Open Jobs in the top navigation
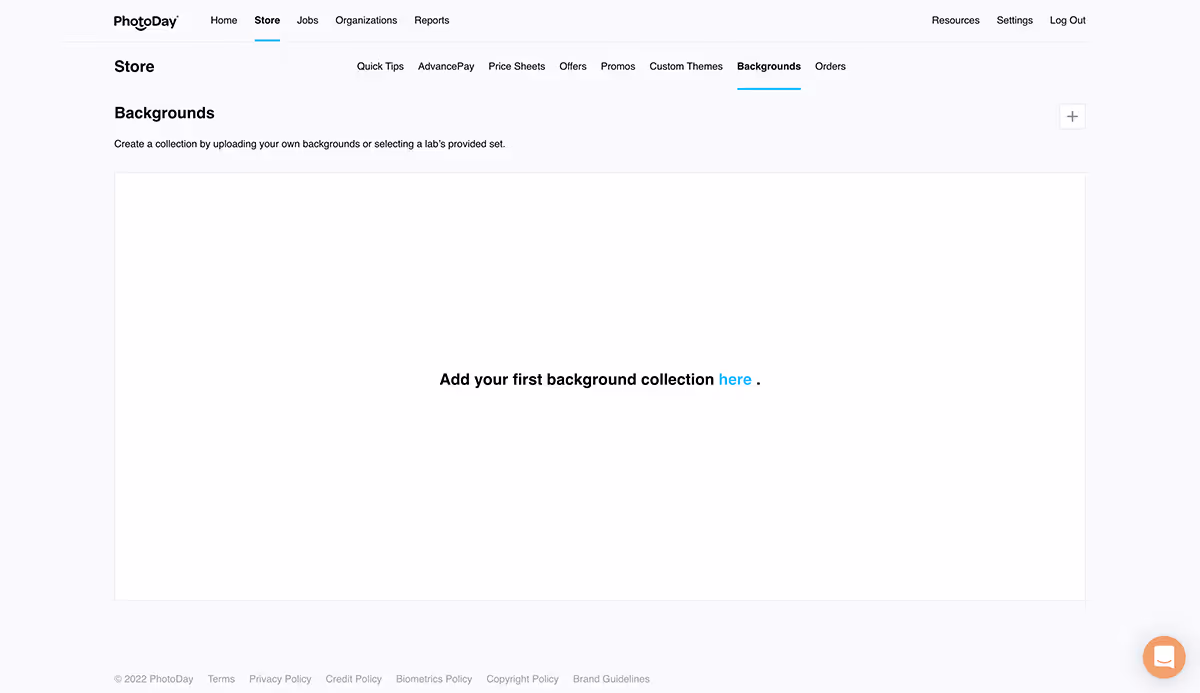The width and height of the screenshot is (1200, 693). pyautogui.click(x=308, y=20)
